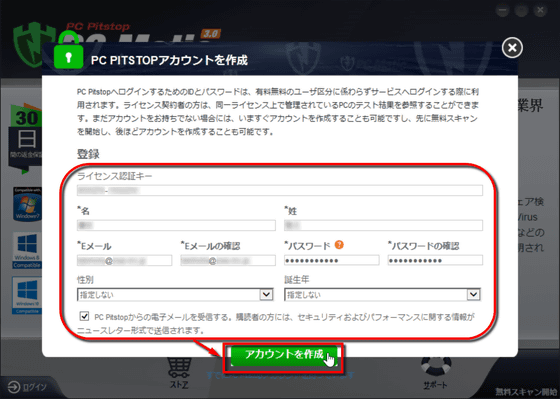Viewport: 560px width, 399px height.
Task: Click the Eメールの確認 input field
Action: click(x=228, y=260)
